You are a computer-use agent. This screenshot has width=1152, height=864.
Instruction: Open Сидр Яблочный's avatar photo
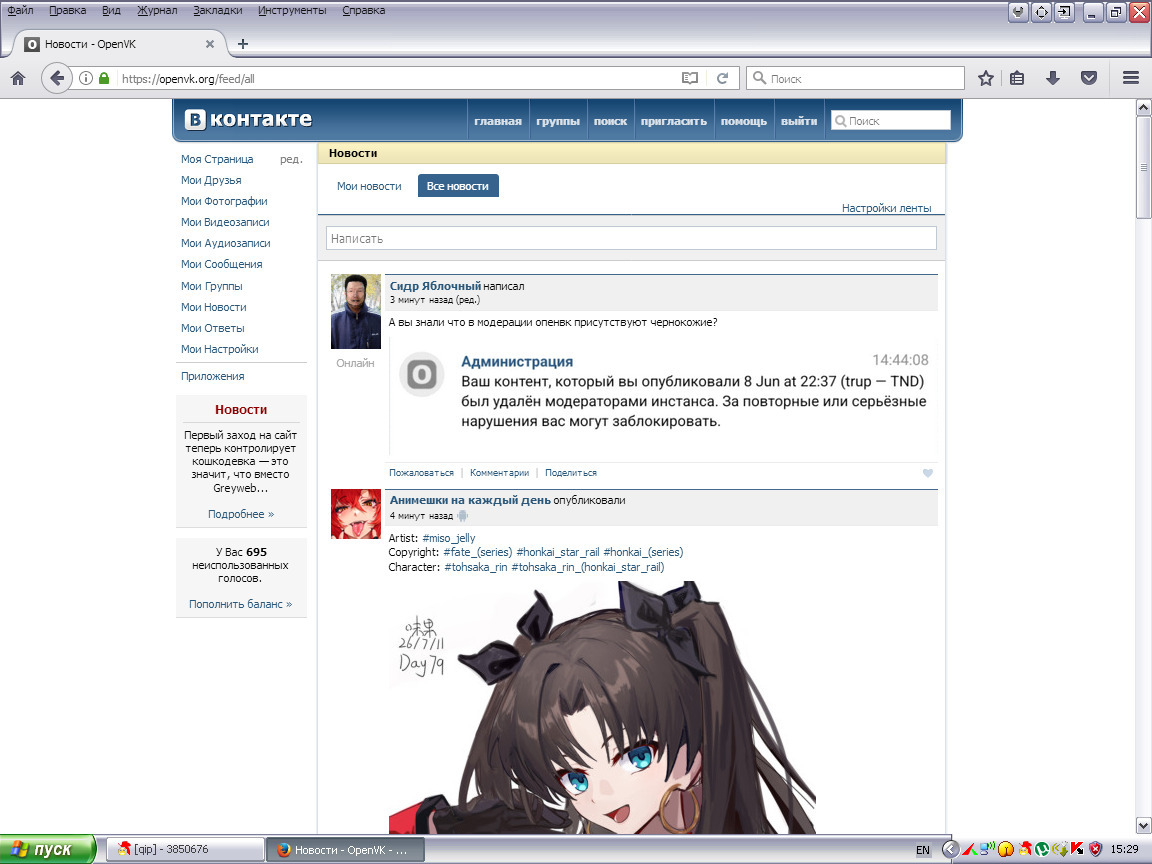(356, 312)
